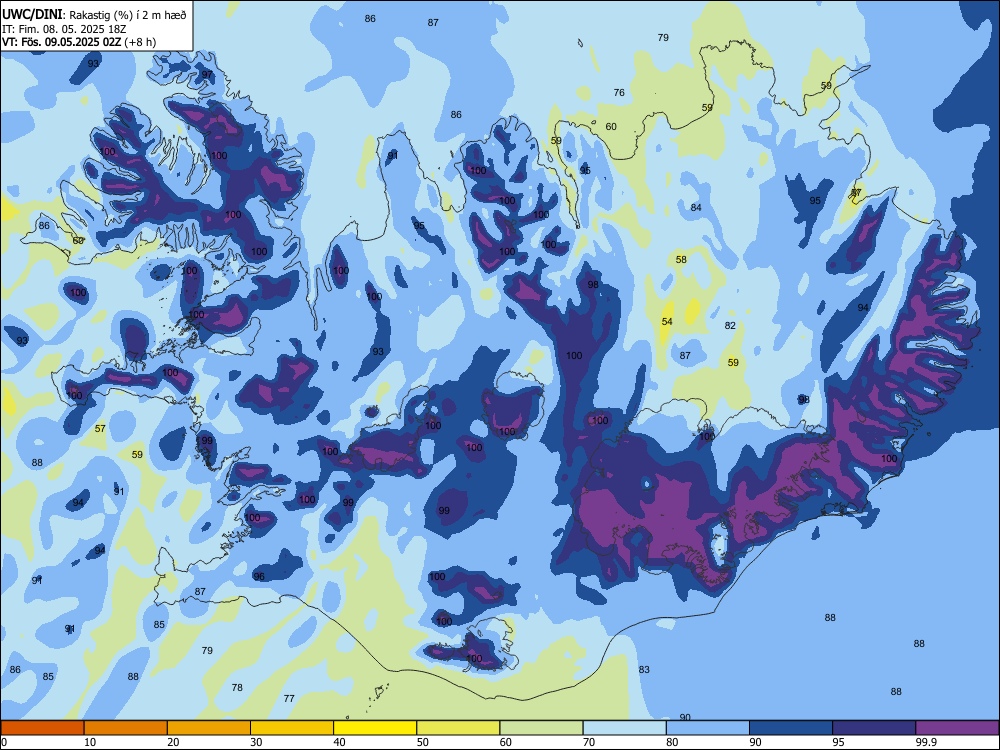Screen dimensions: 1000x750
Task: Click the 0–10 dark orange legend swatch
Action: tap(42, 728)
